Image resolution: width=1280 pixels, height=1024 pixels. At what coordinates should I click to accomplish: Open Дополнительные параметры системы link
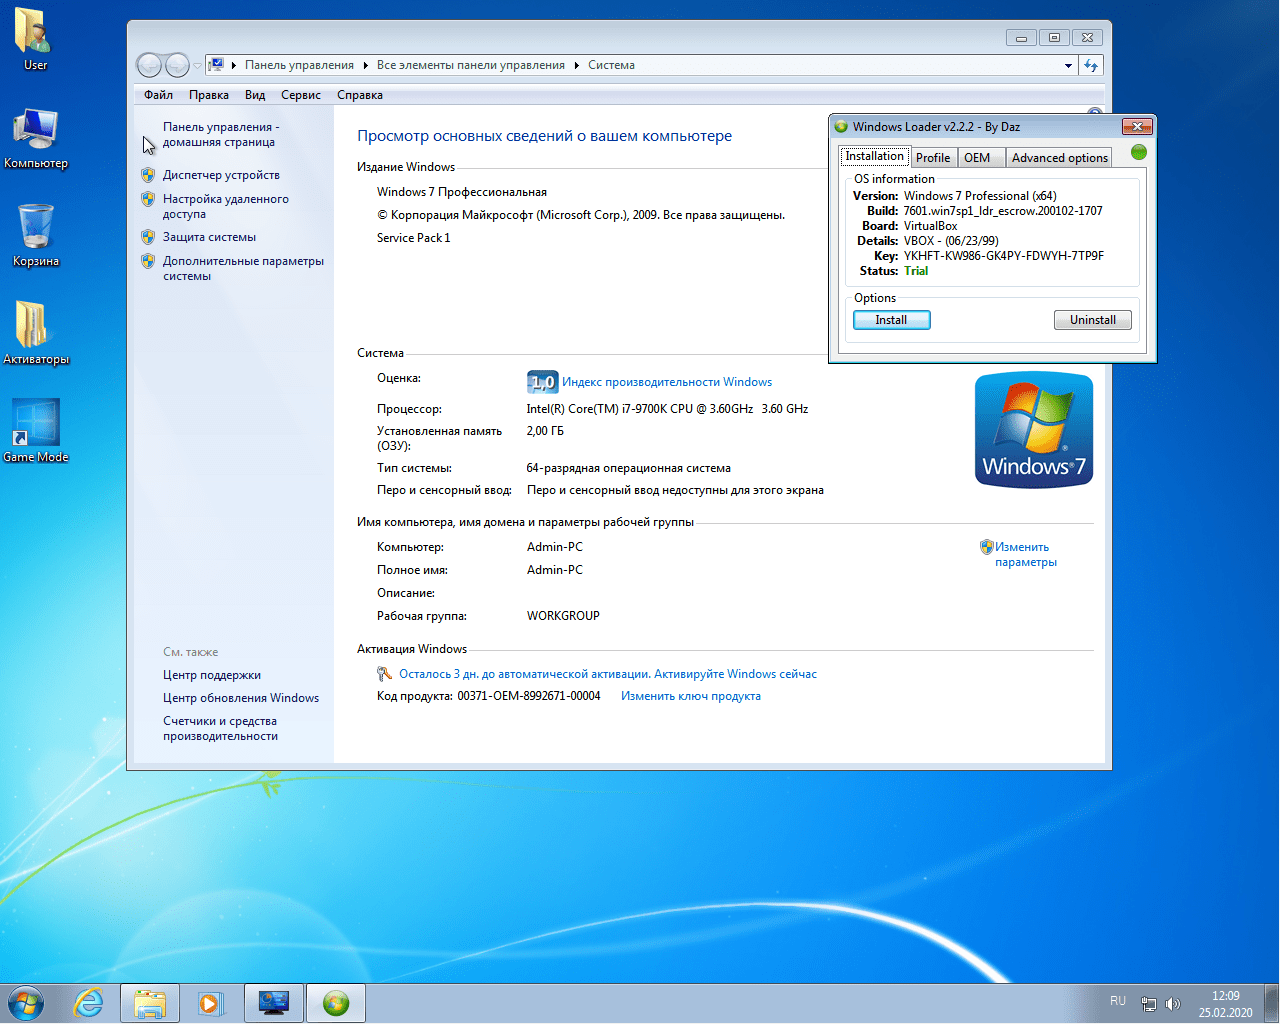pyautogui.click(x=243, y=268)
